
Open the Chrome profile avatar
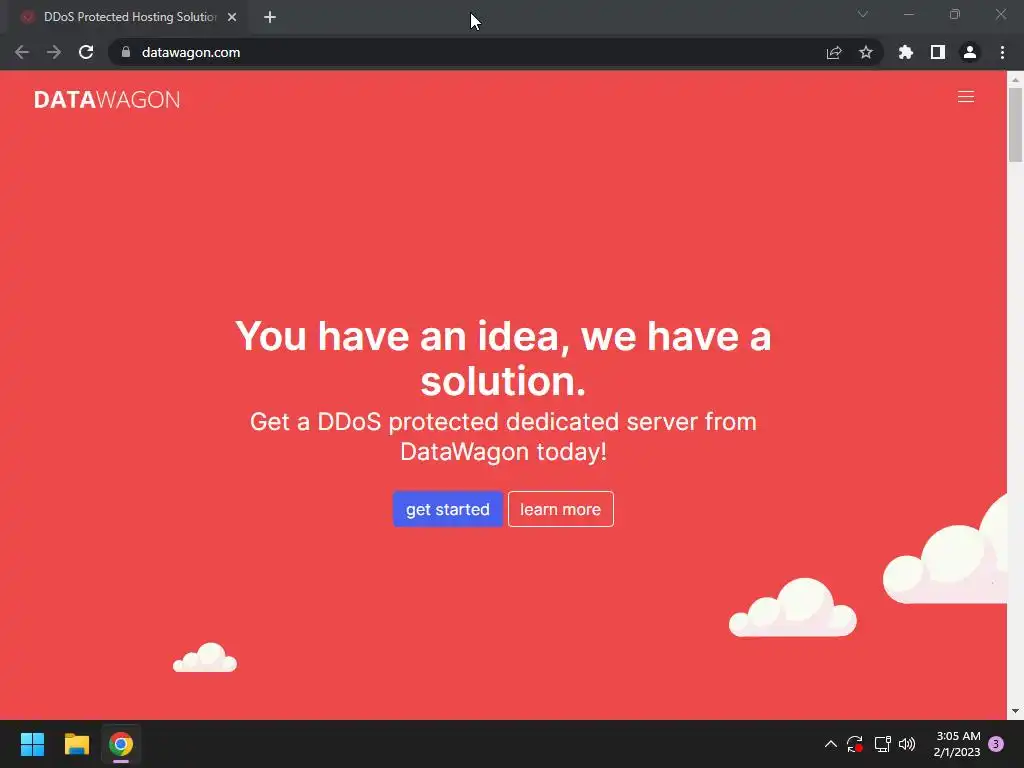pyautogui.click(x=970, y=52)
